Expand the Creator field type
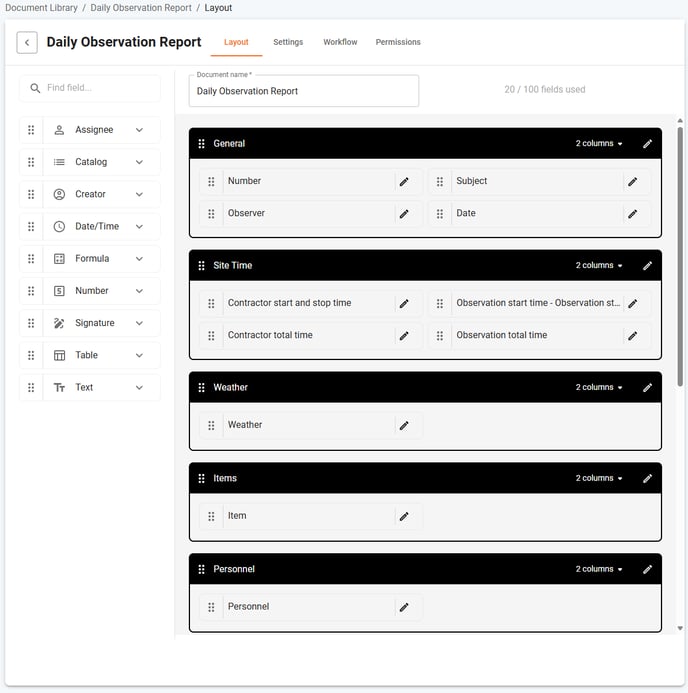 point(139,194)
